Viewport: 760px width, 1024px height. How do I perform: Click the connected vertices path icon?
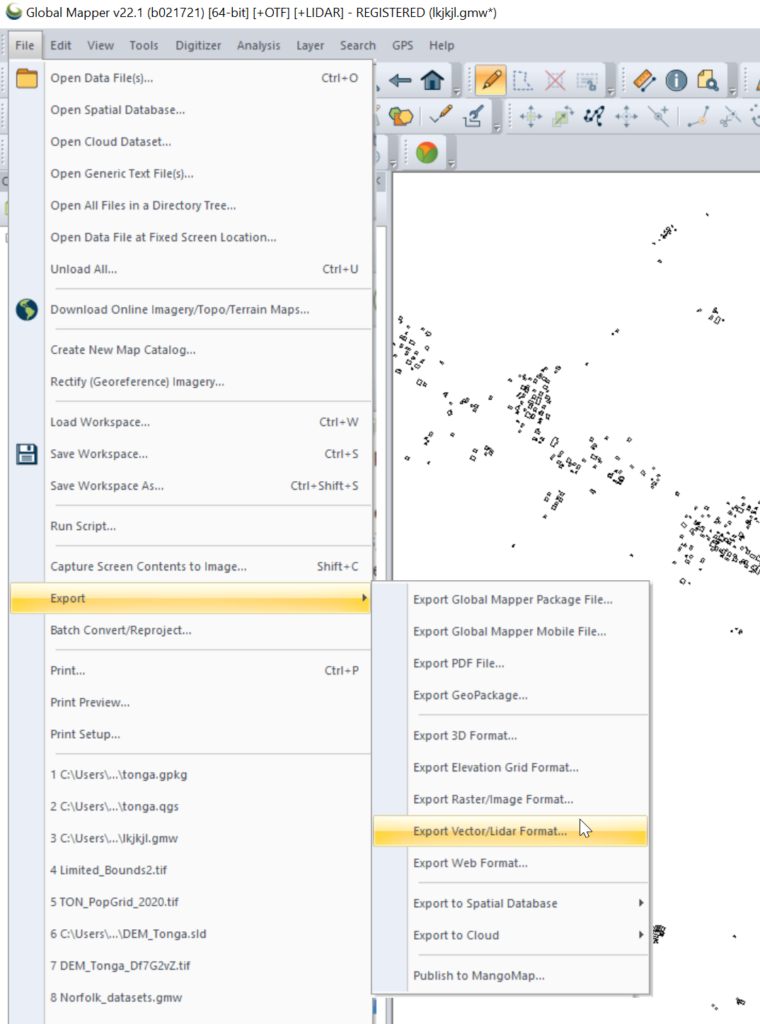click(x=594, y=116)
